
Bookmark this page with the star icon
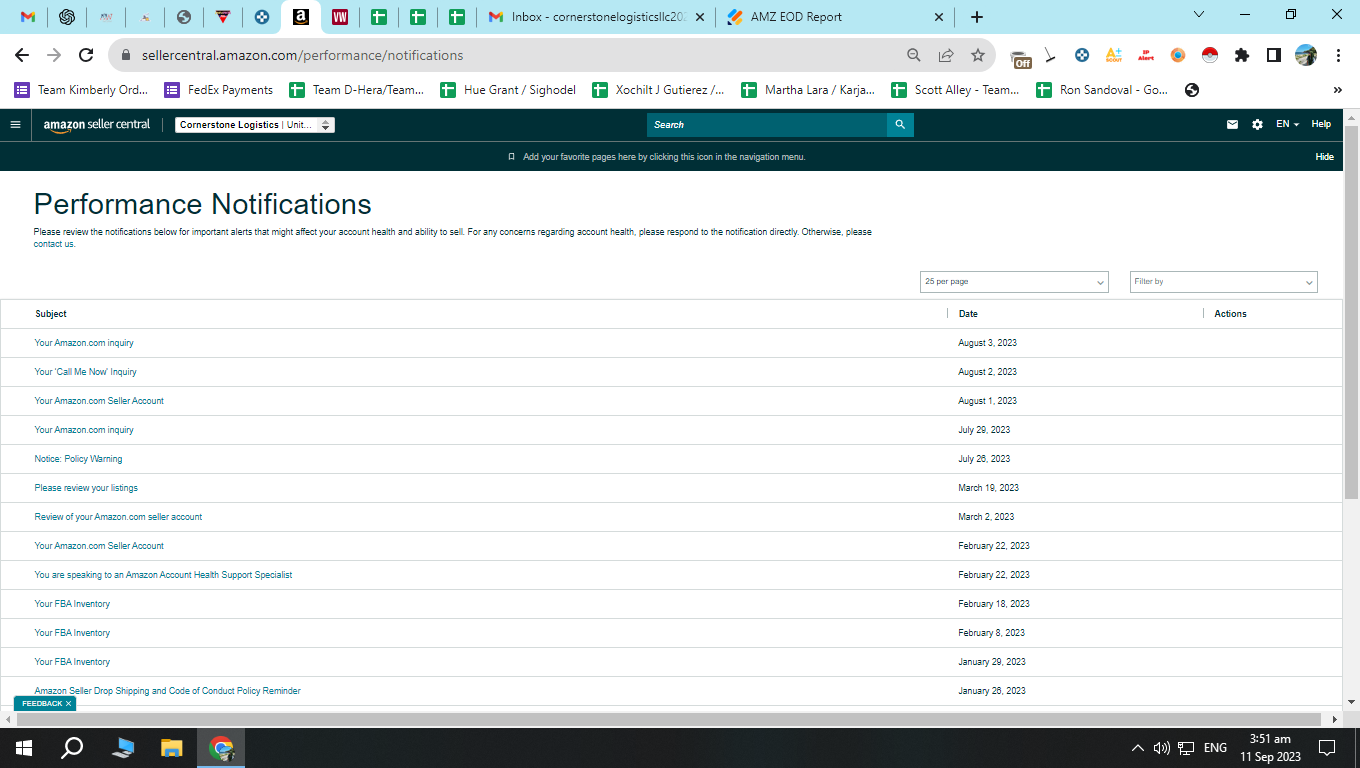(978, 56)
